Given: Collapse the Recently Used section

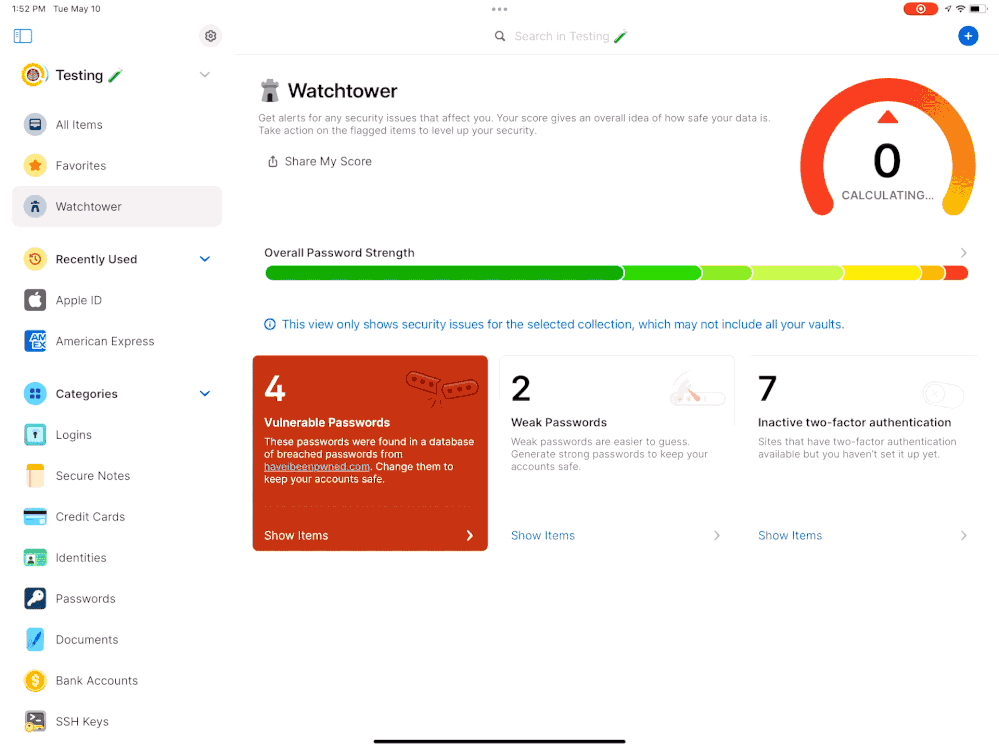Looking at the screenshot, I should tap(204, 259).
